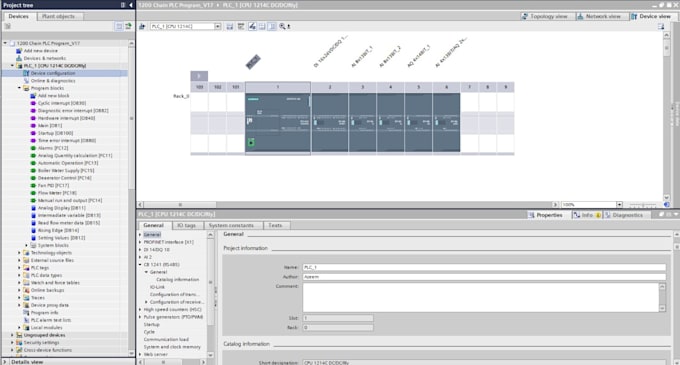Image resolution: width=680 pixels, height=365 pixels.
Task: Select Device configuration in project tree
Action: (52, 73)
